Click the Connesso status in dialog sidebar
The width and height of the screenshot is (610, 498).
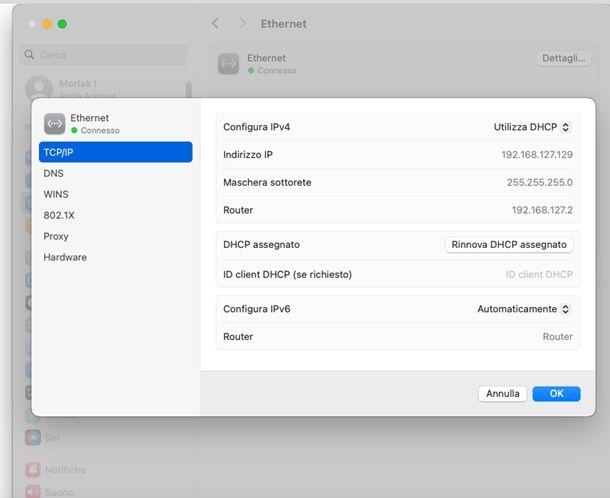(96, 130)
